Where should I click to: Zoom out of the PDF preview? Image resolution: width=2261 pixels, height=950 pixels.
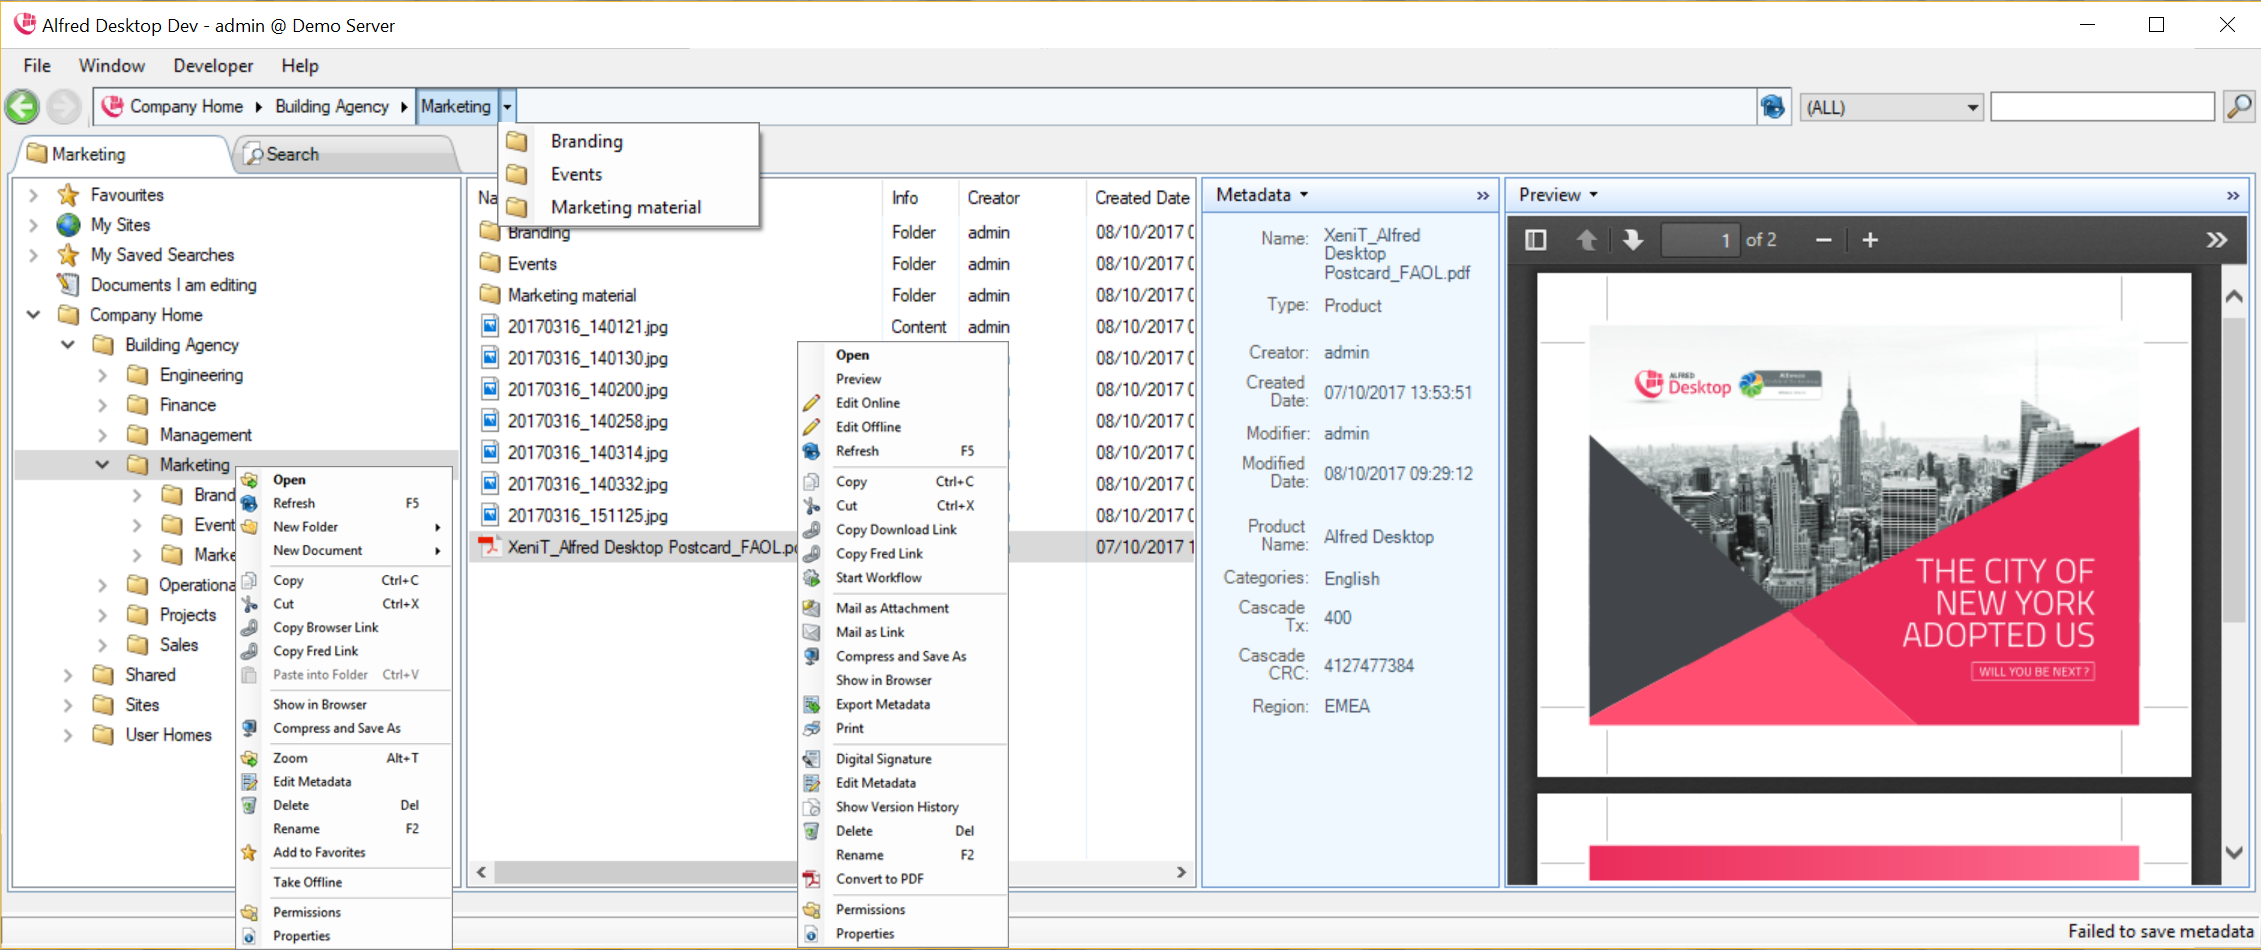pos(1823,240)
